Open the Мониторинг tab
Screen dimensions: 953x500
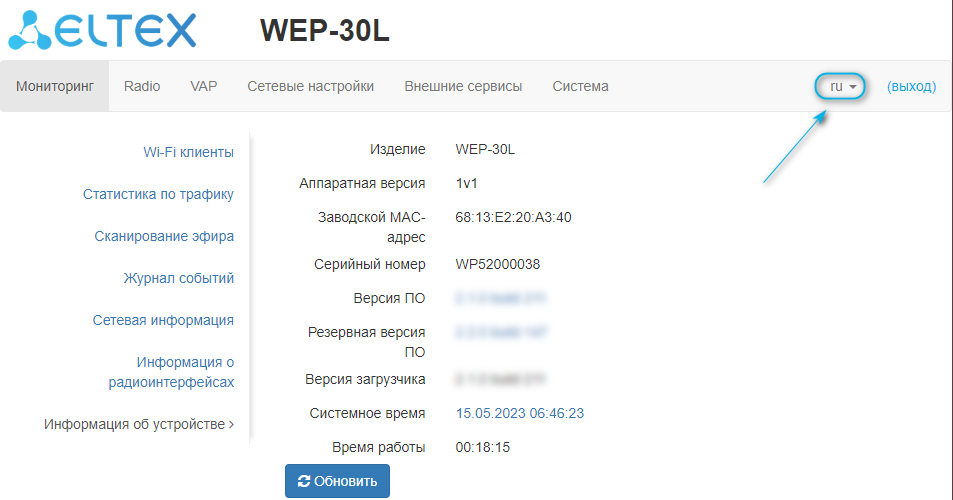point(55,86)
